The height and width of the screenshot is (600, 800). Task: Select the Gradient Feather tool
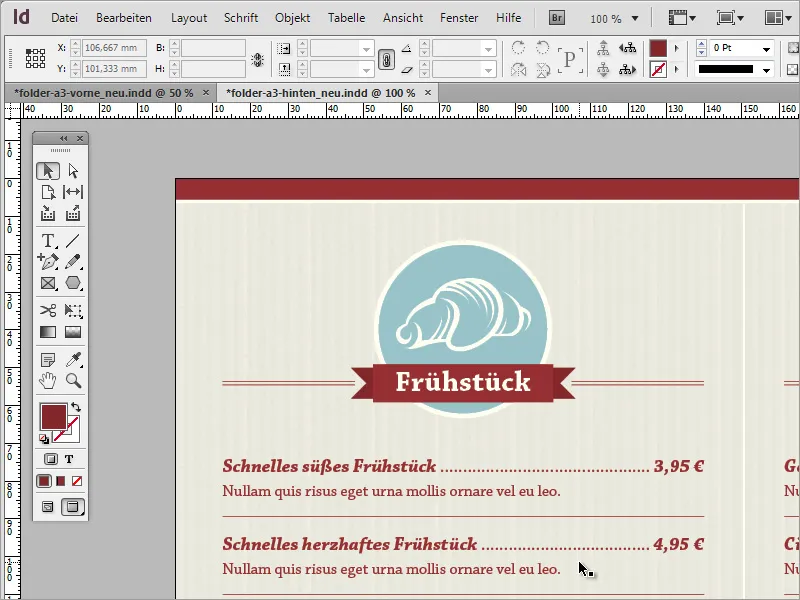point(73,332)
